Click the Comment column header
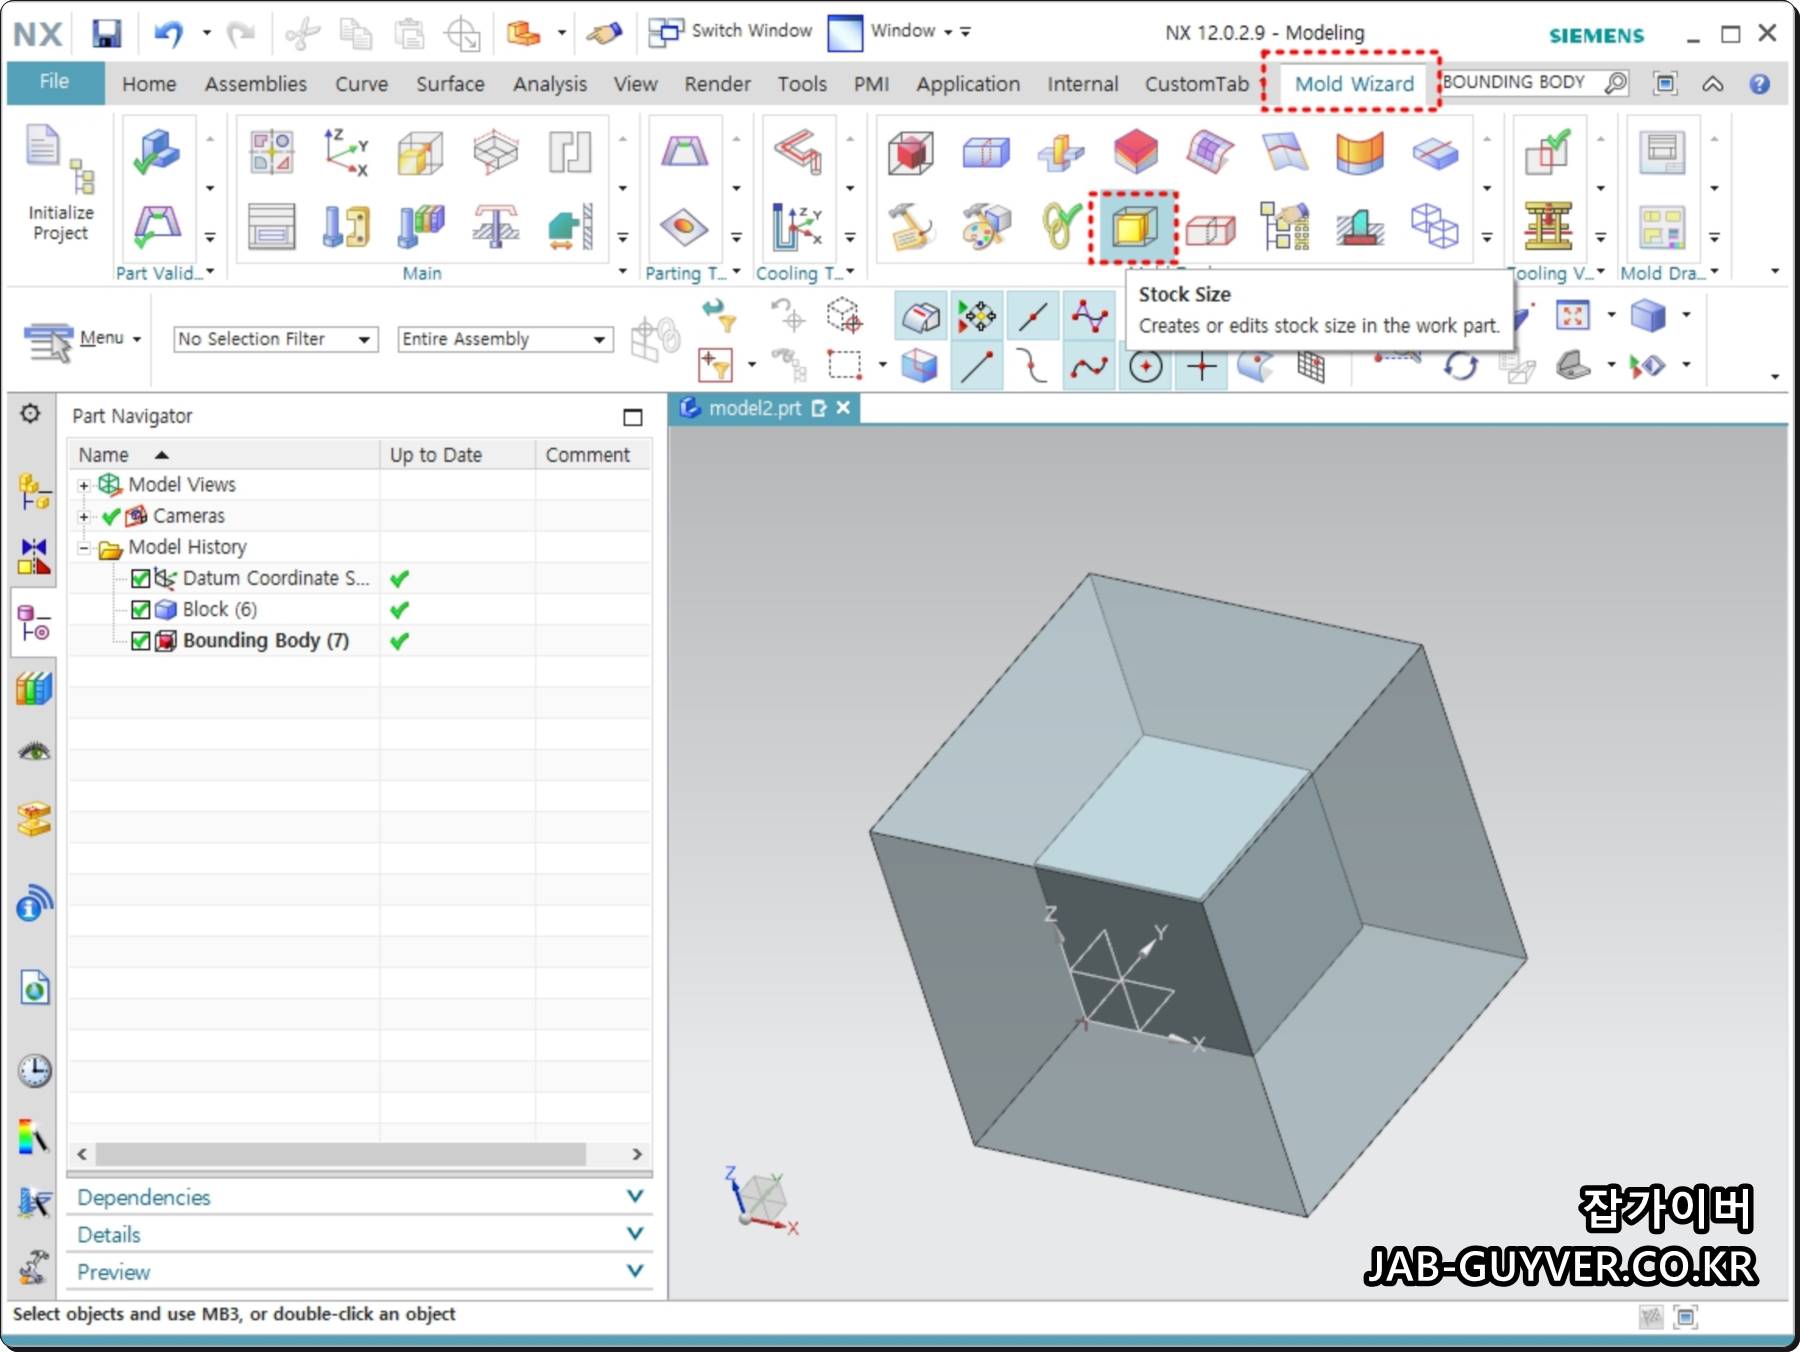The image size is (1800, 1352). click(x=593, y=455)
